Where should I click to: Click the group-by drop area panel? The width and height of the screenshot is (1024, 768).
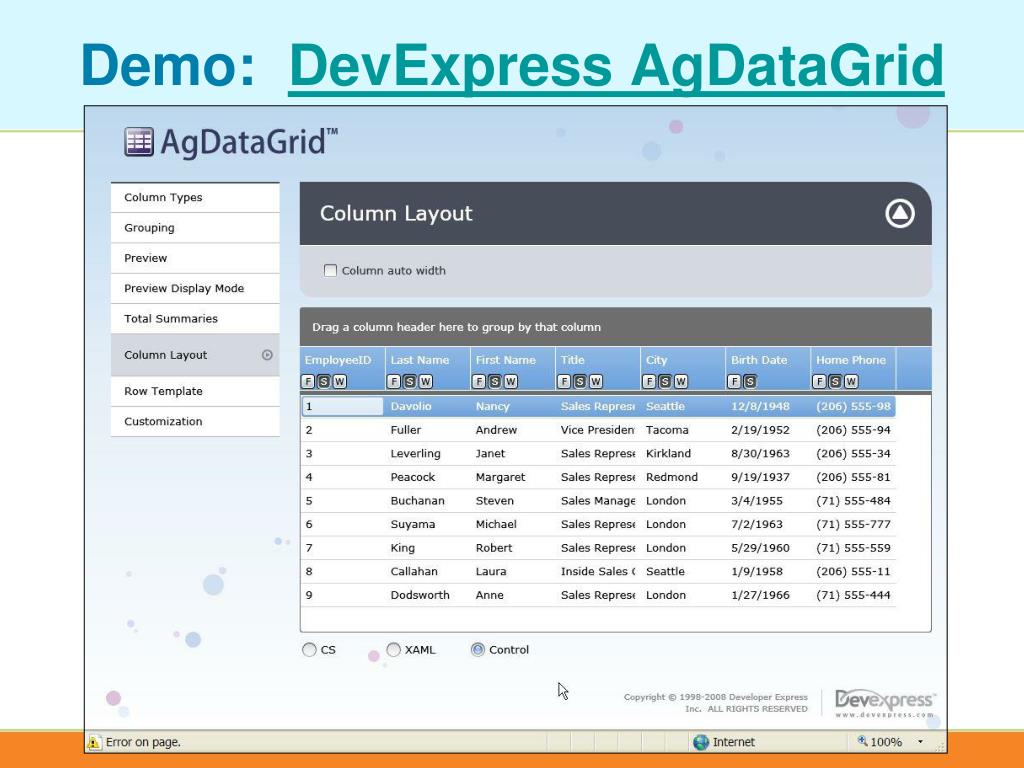tap(616, 327)
